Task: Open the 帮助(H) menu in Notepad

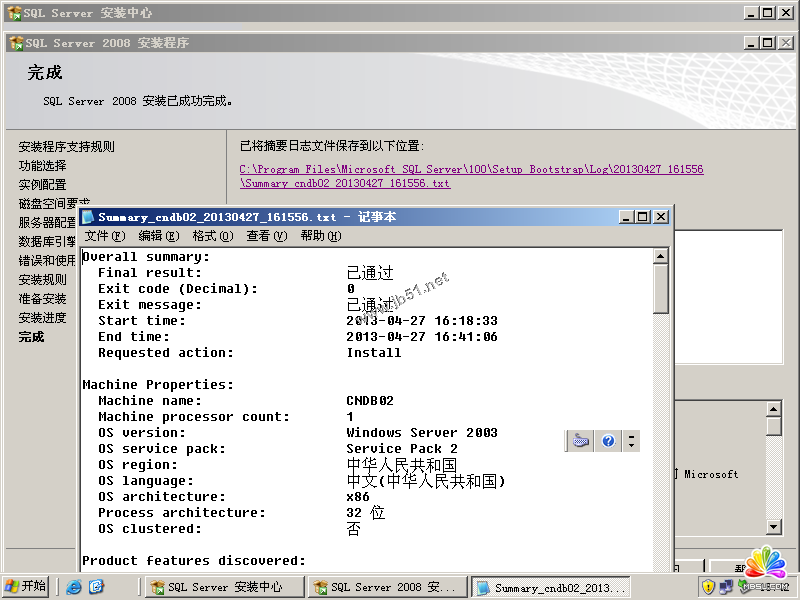Action: point(321,236)
